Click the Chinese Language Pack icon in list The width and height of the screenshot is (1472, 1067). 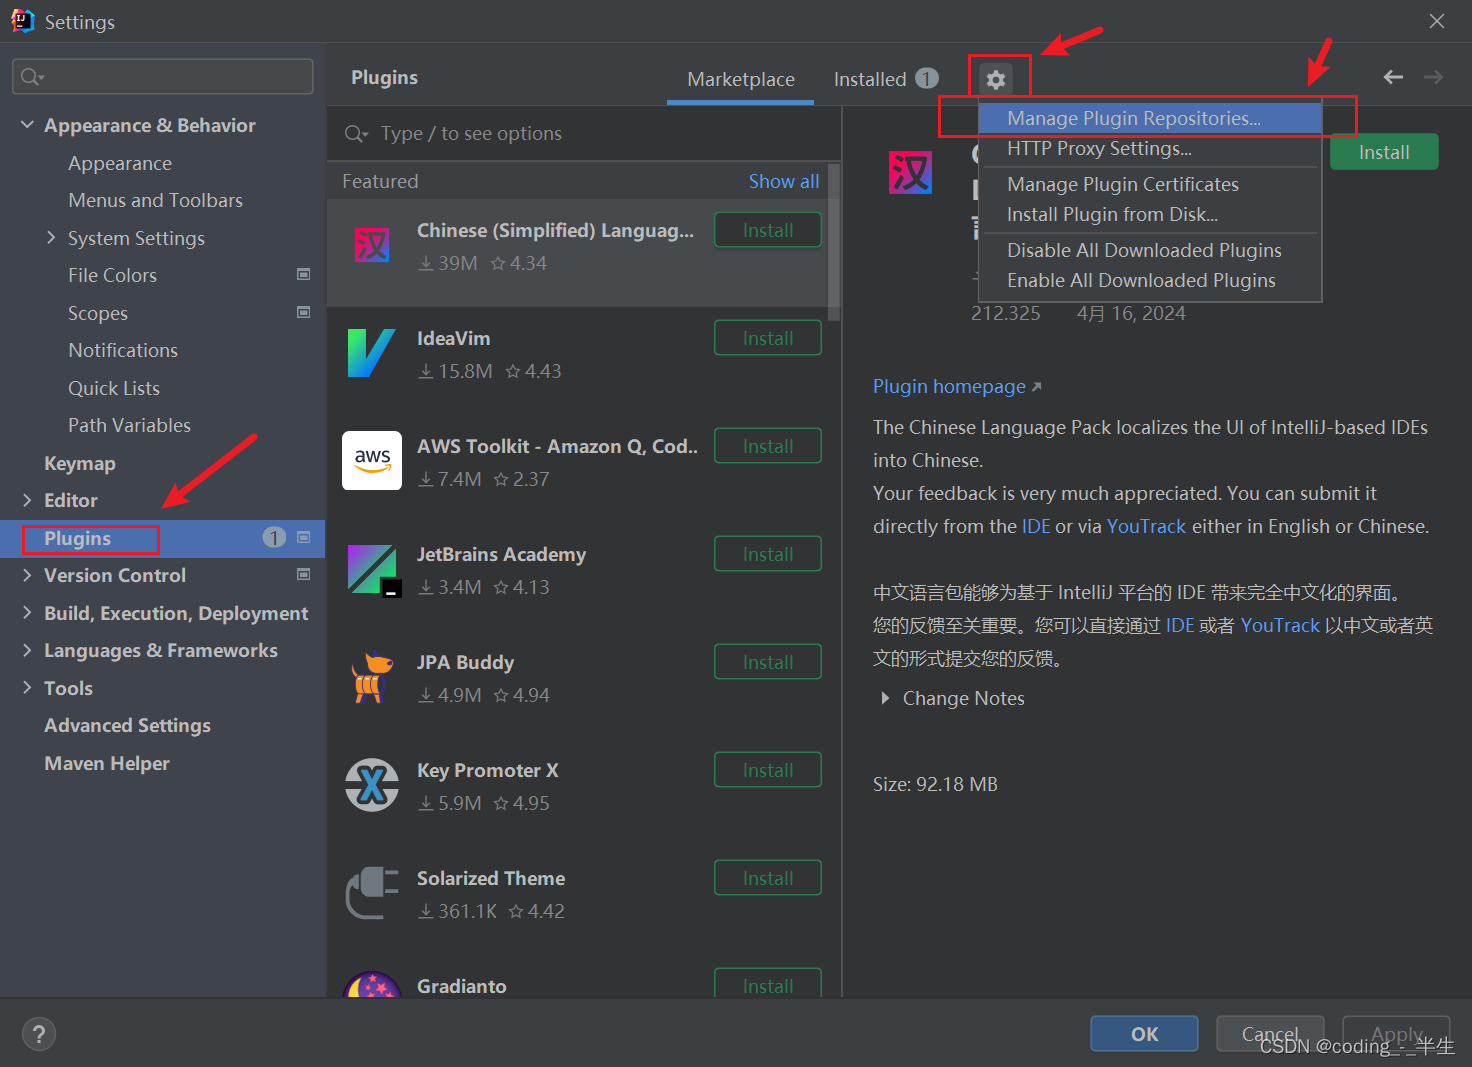coord(372,245)
